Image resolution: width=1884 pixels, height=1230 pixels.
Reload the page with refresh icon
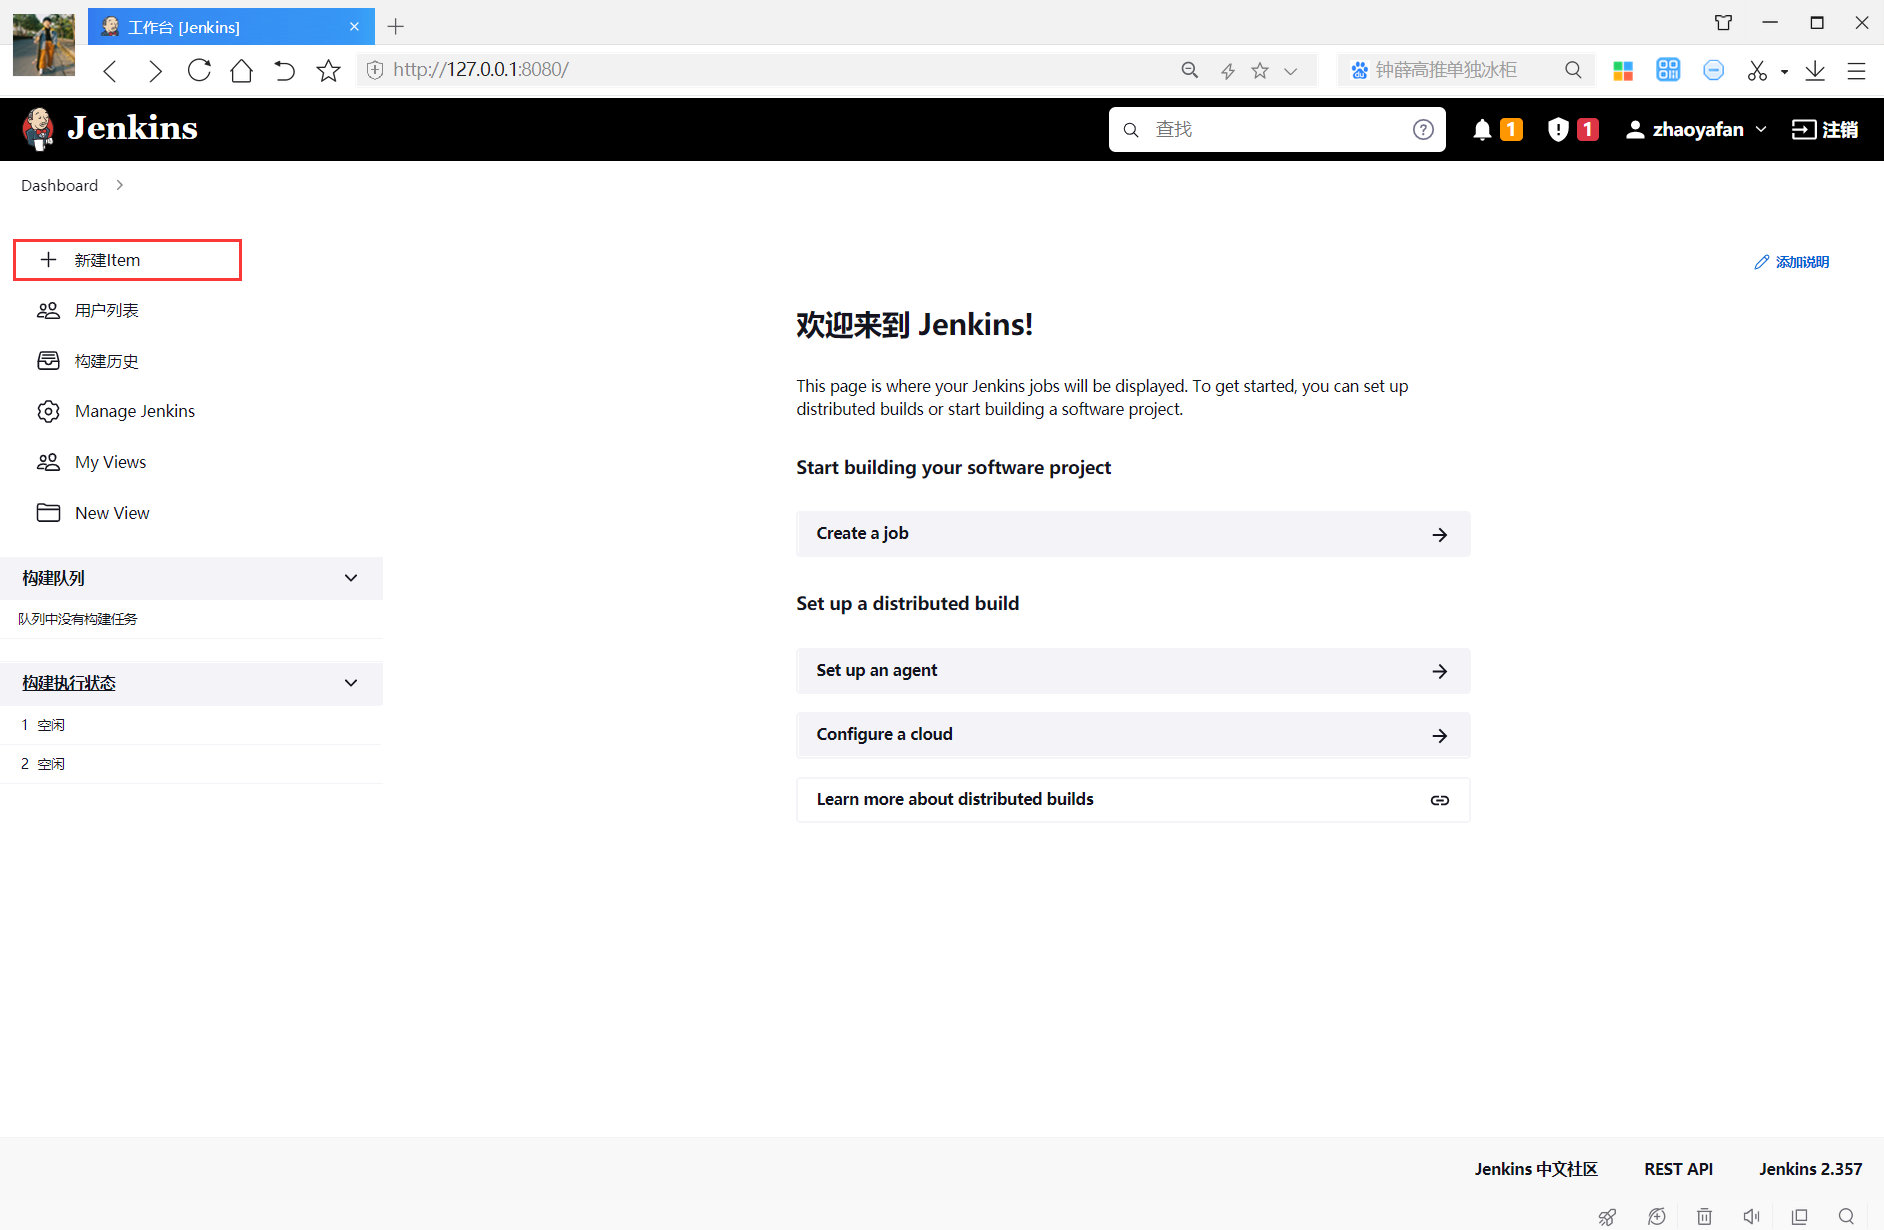pyautogui.click(x=199, y=70)
